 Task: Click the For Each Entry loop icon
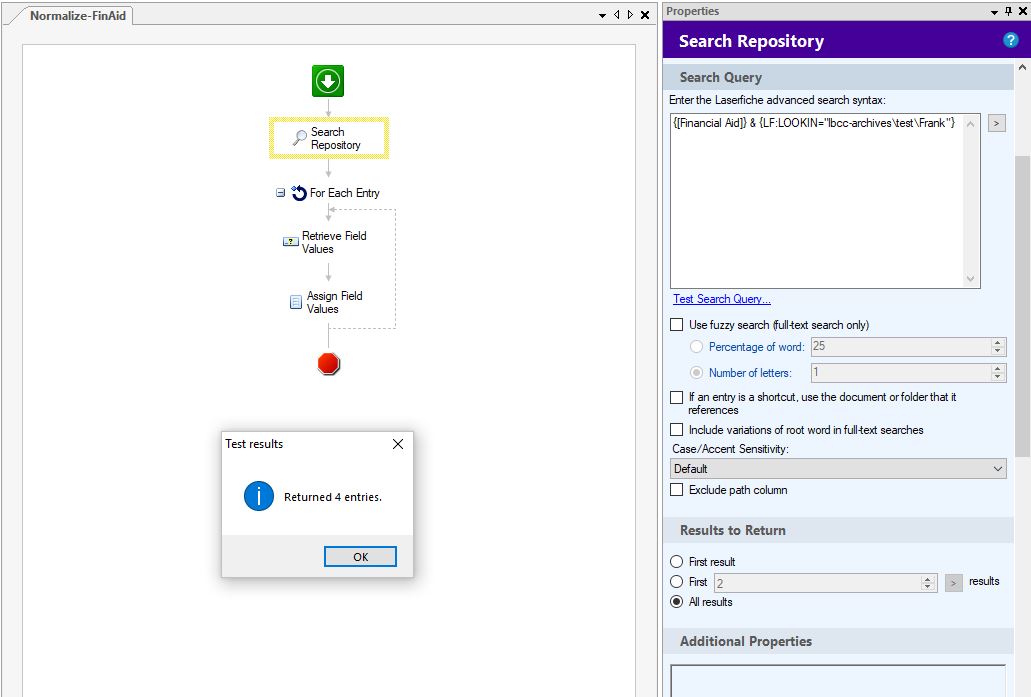pyautogui.click(x=299, y=193)
